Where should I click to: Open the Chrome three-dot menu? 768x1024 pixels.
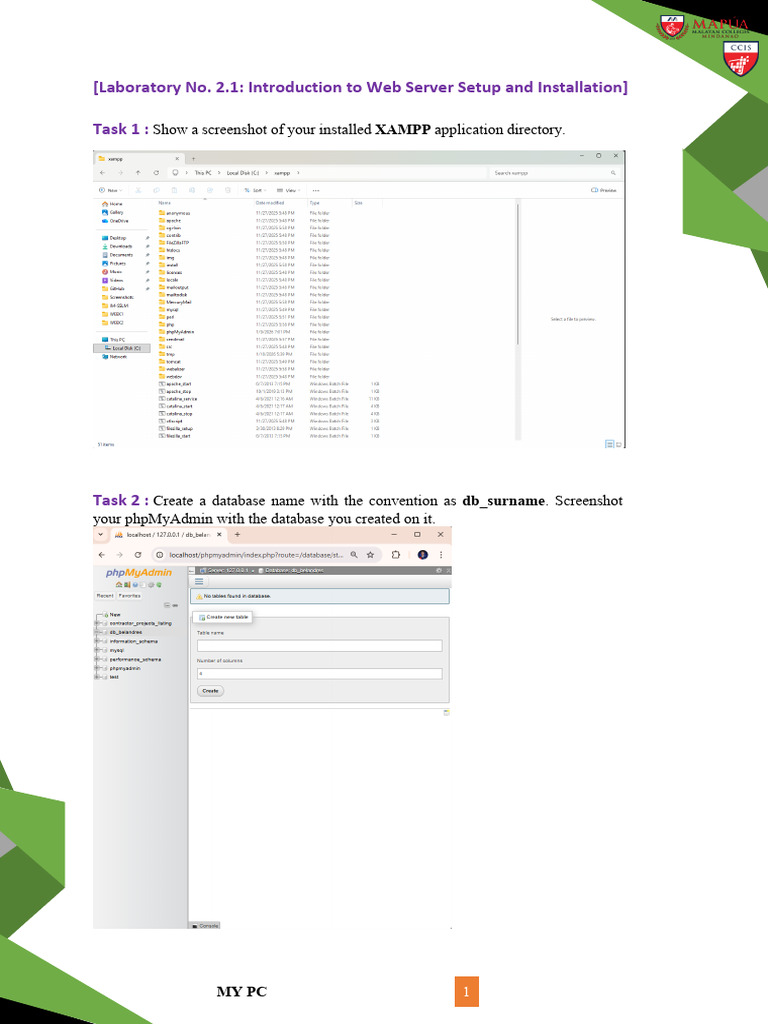441,554
